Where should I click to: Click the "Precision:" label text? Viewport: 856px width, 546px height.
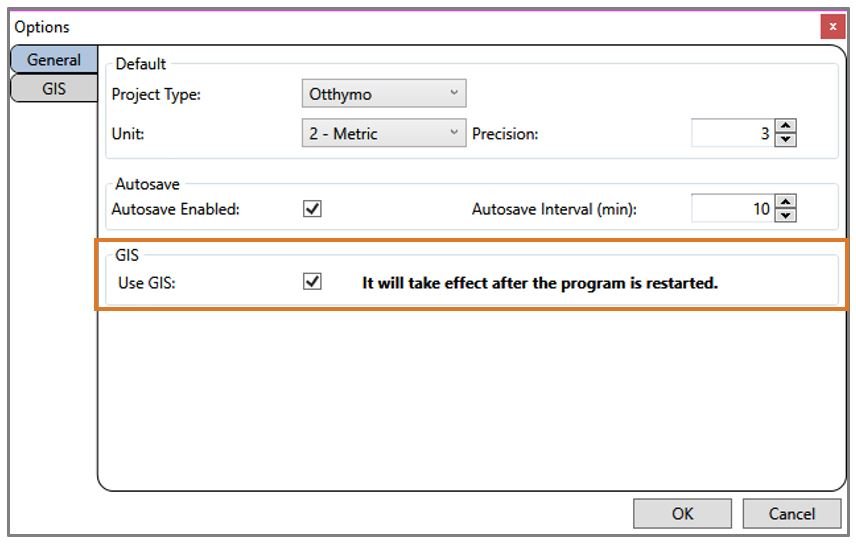(505, 134)
